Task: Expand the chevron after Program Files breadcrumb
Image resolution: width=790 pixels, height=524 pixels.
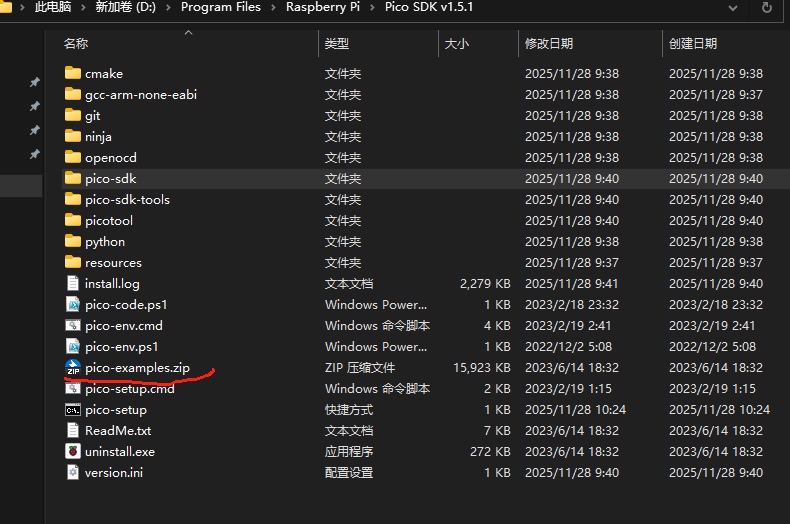Action: (x=274, y=8)
